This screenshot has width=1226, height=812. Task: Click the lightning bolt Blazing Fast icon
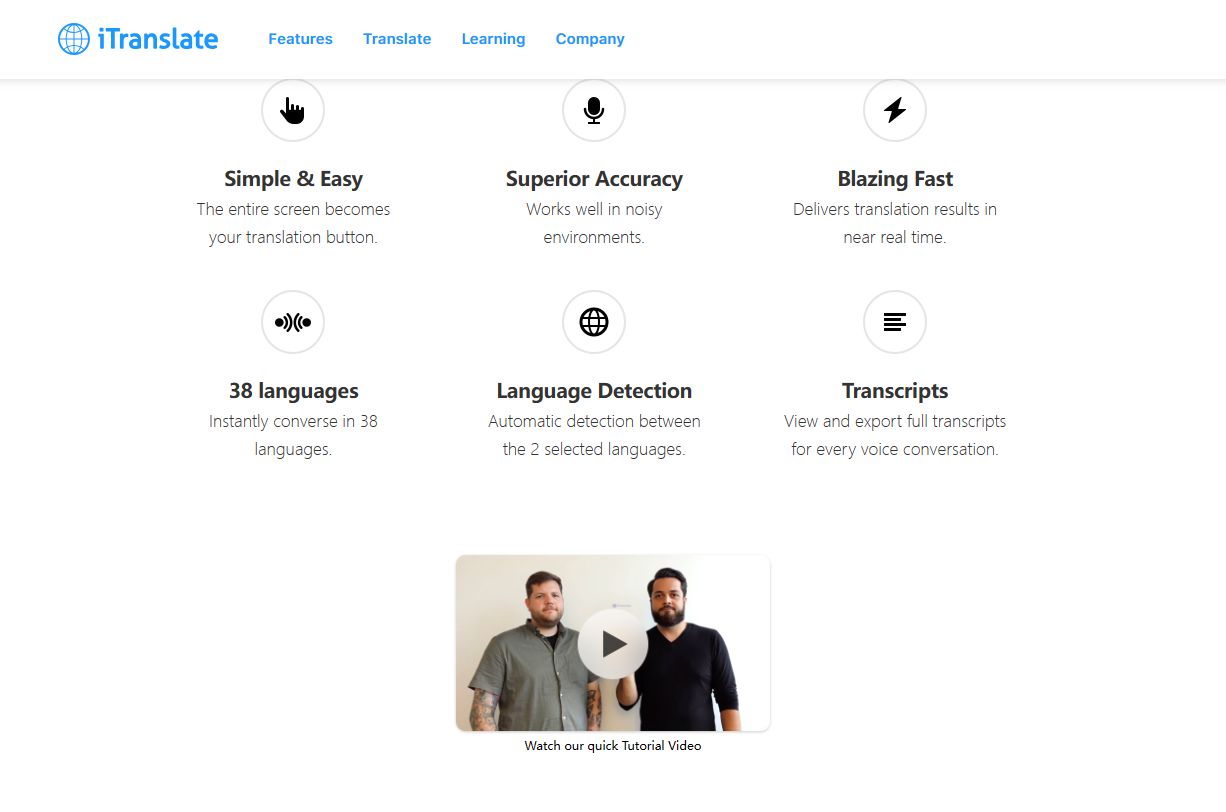pyautogui.click(x=895, y=110)
